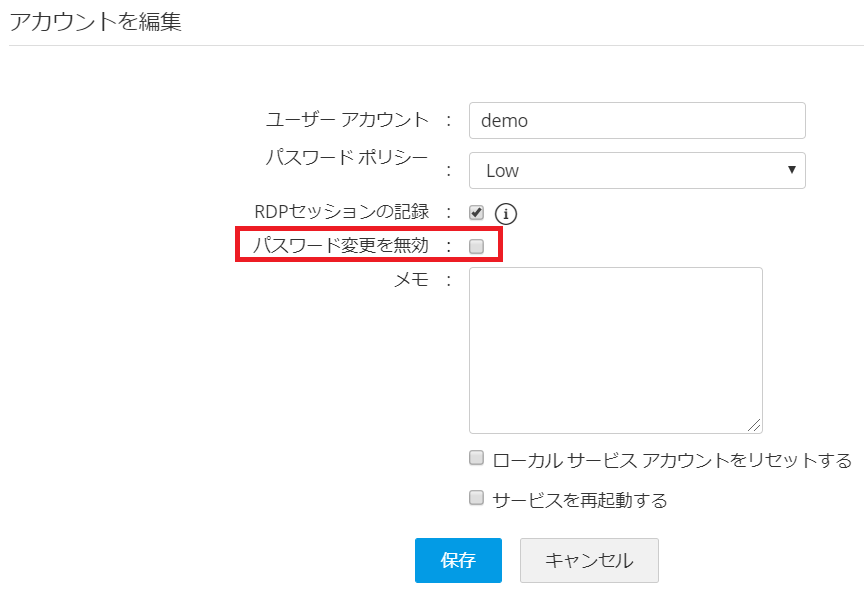Image resolution: width=864 pixels, height=597 pixels.
Task: Tick the local service account reset checkbox
Action: click(x=477, y=459)
